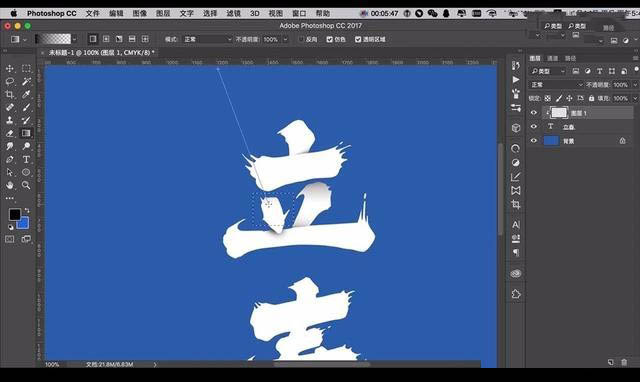The width and height of the screenshot is (640, 382).
Task: Select the Gradient tool
Action: point(26,133)
